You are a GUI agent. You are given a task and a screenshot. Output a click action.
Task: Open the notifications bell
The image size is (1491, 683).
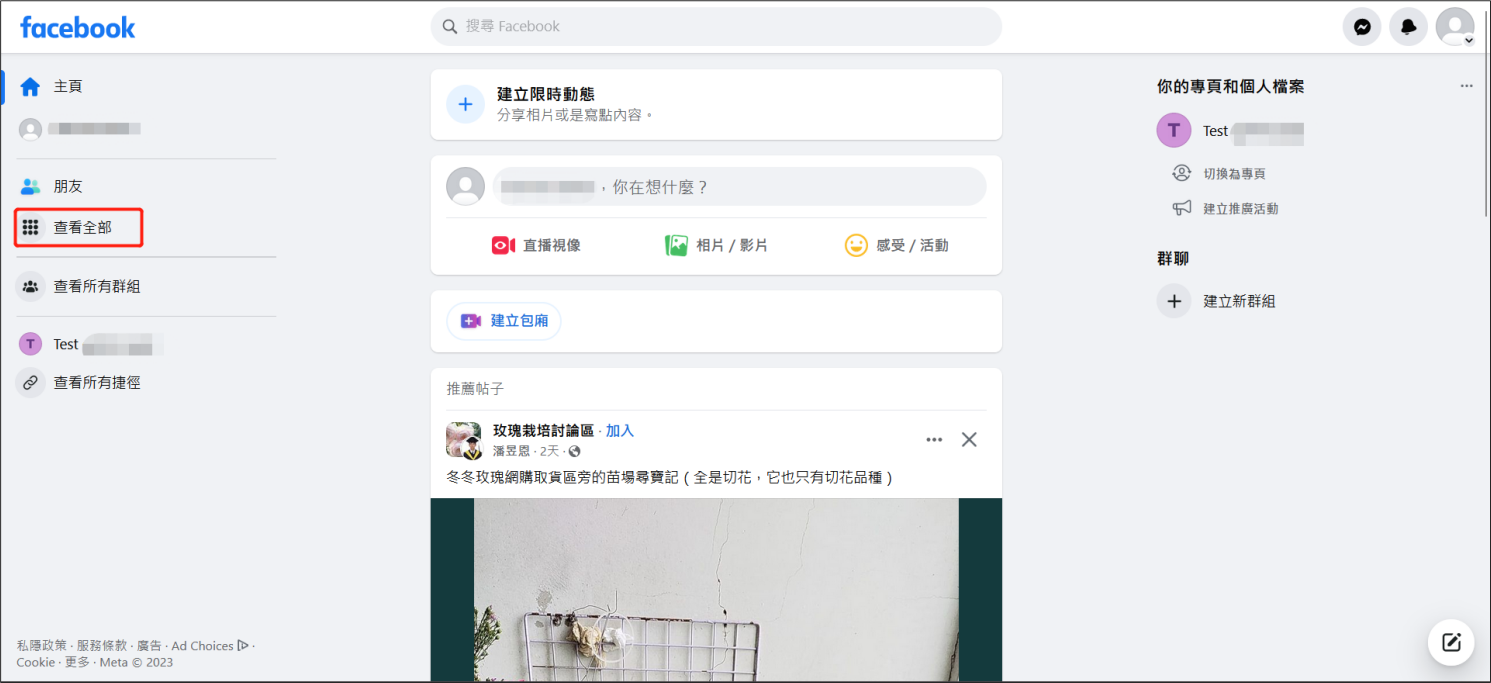point(1408,26)
